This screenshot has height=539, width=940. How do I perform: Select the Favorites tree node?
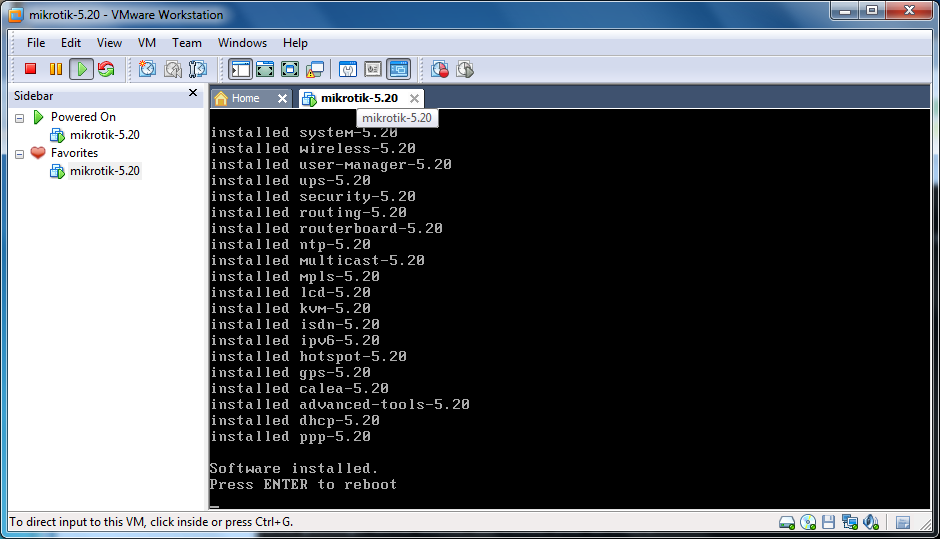pyautogui.click(x=74, y=153)
